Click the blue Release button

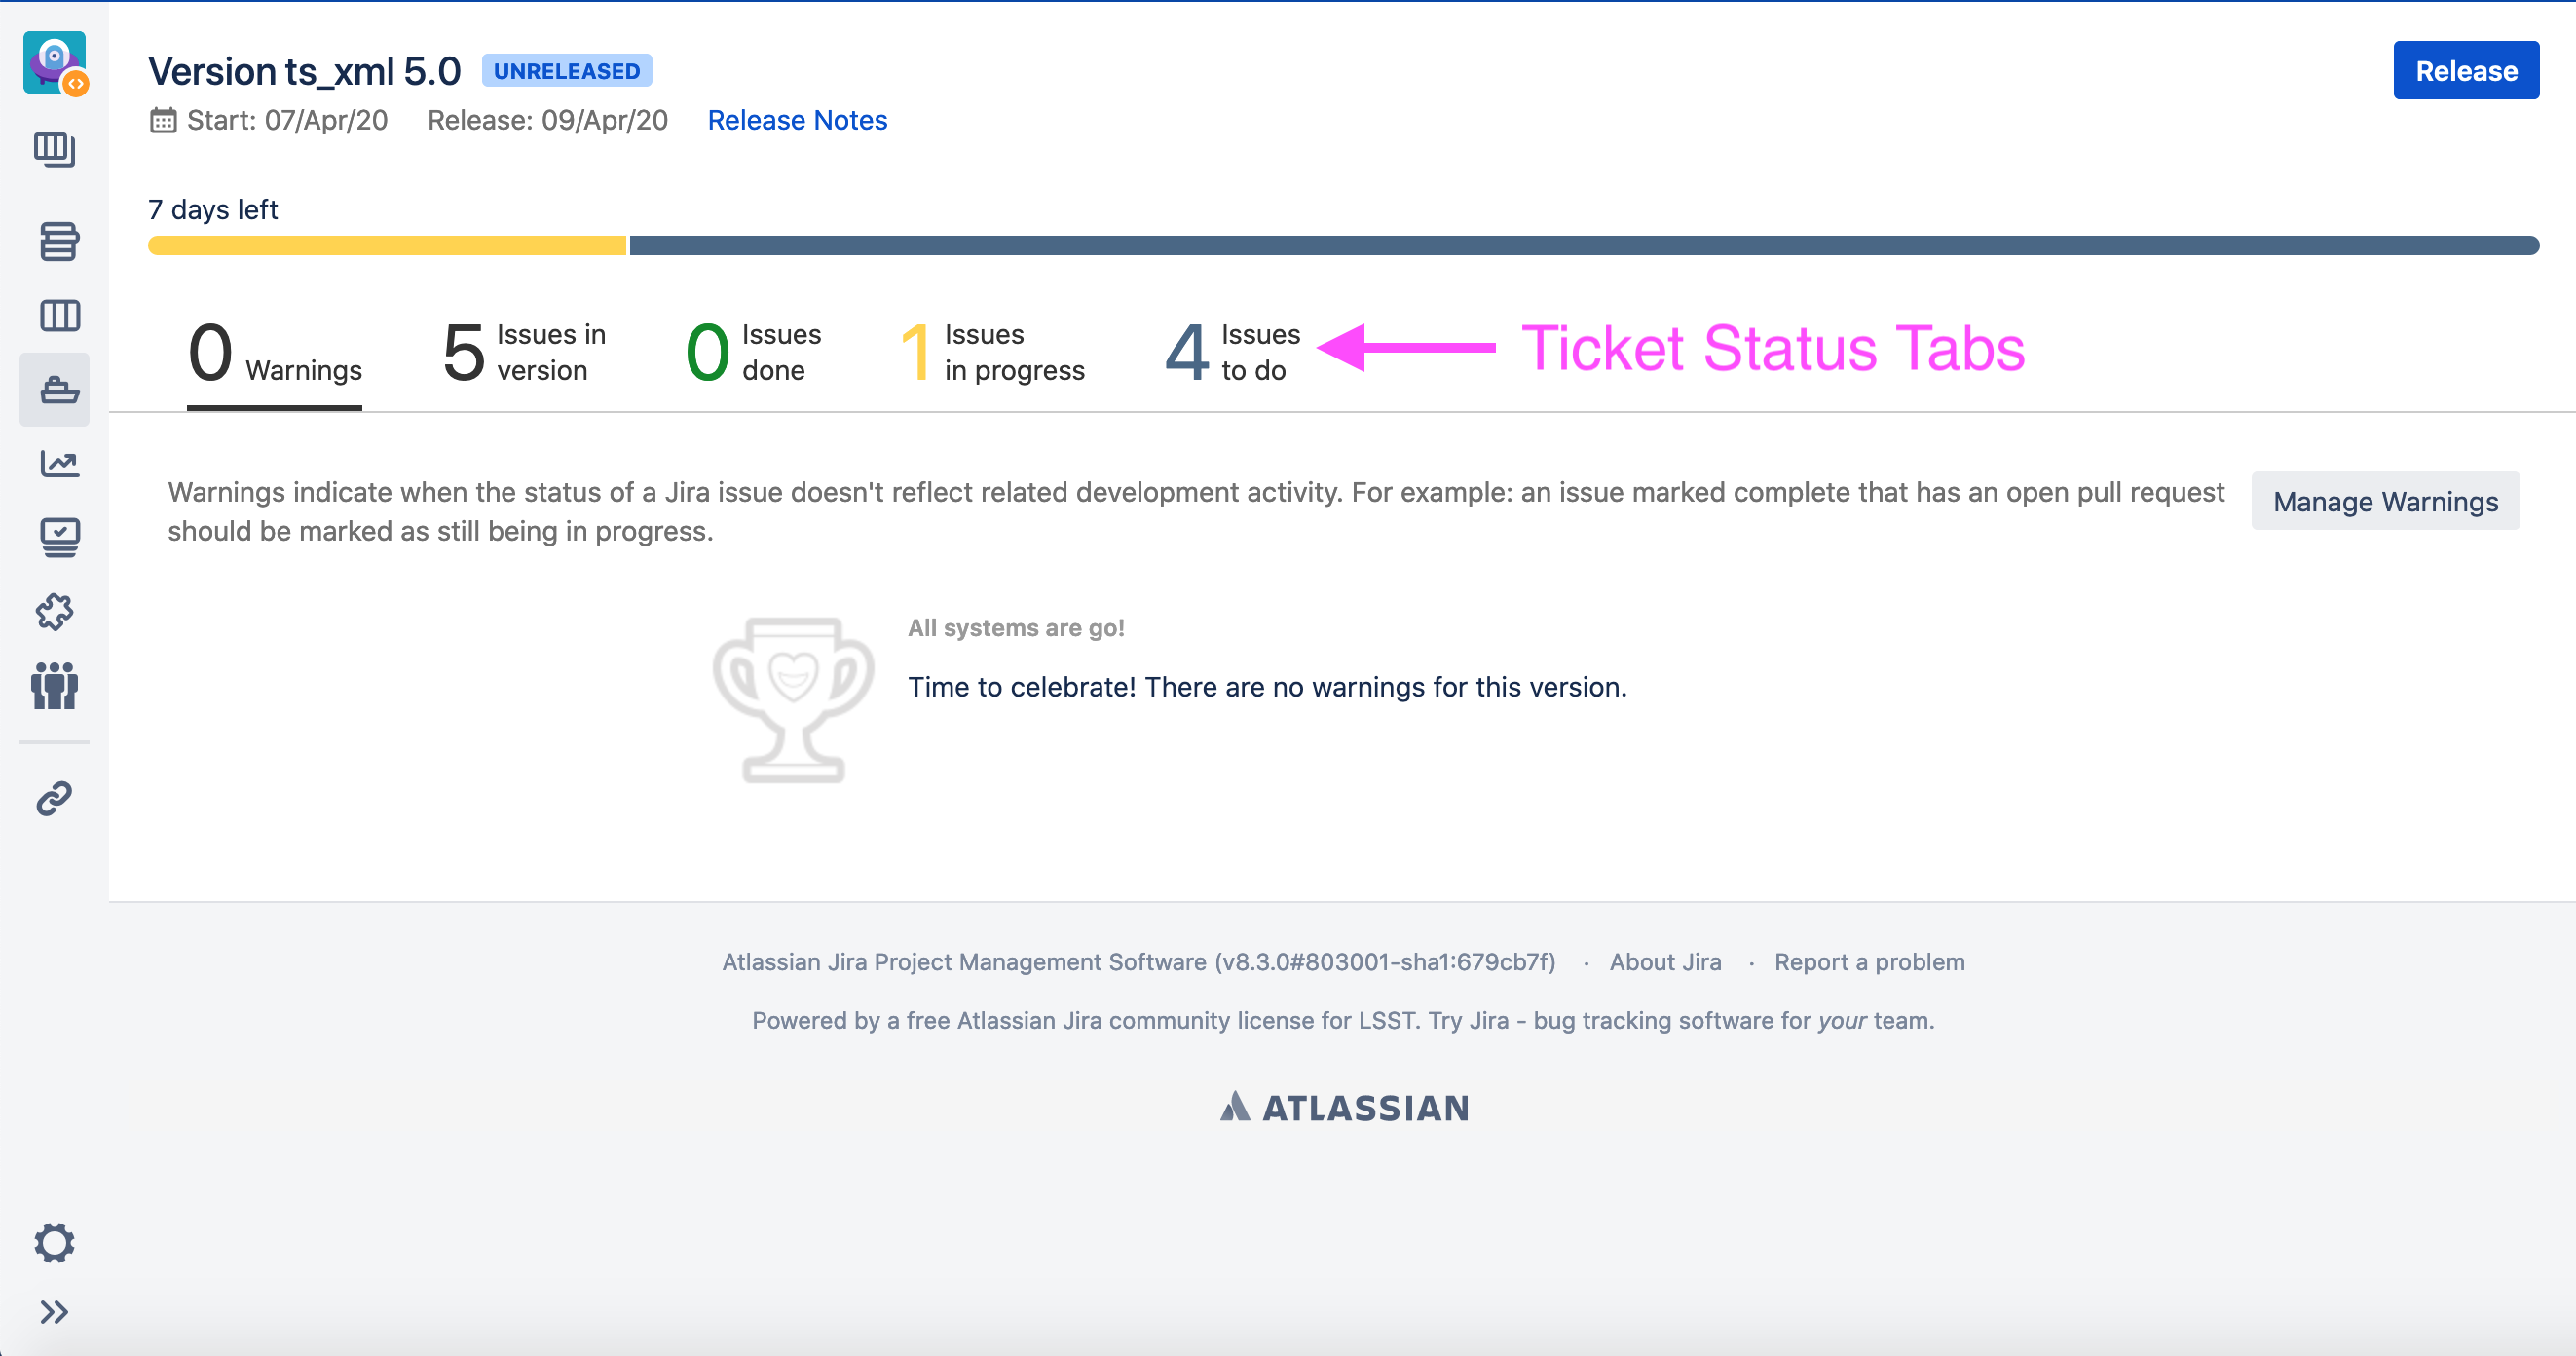point(2465,71)
